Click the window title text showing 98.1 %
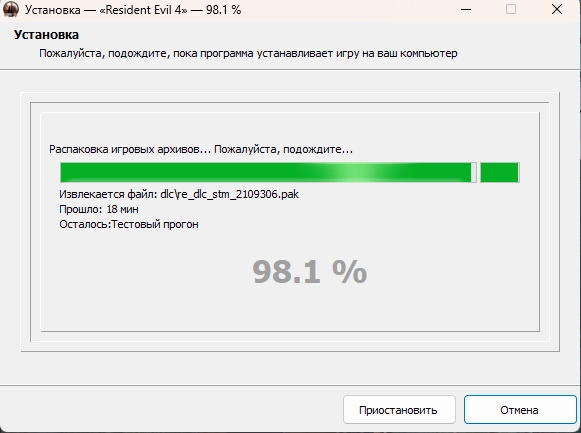The image size is (581, 433). click(133, 10)
